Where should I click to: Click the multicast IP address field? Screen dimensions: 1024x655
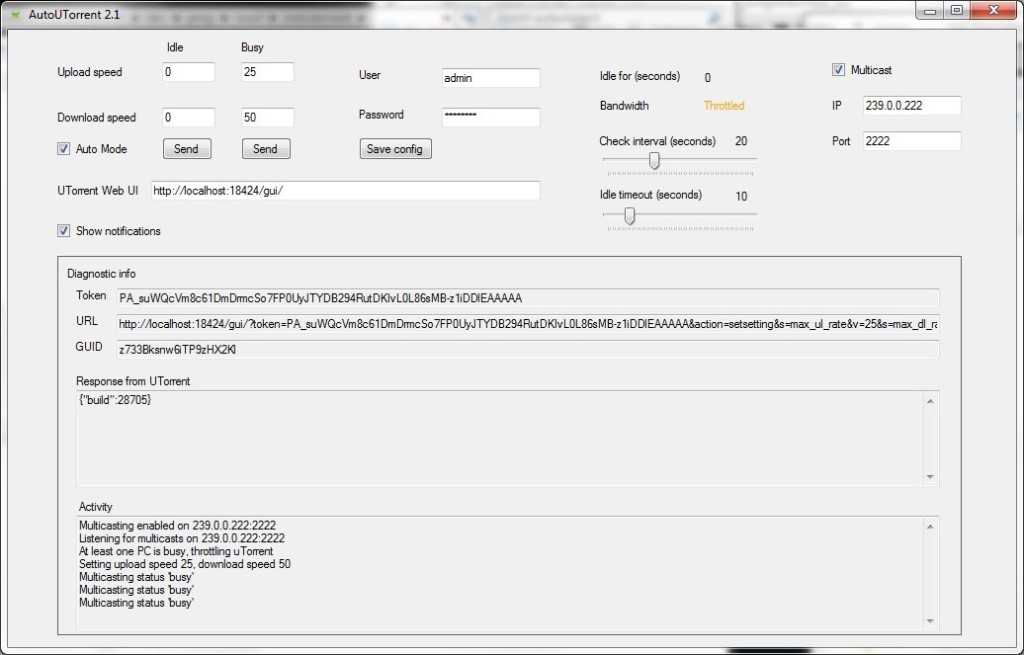(911, 105)
